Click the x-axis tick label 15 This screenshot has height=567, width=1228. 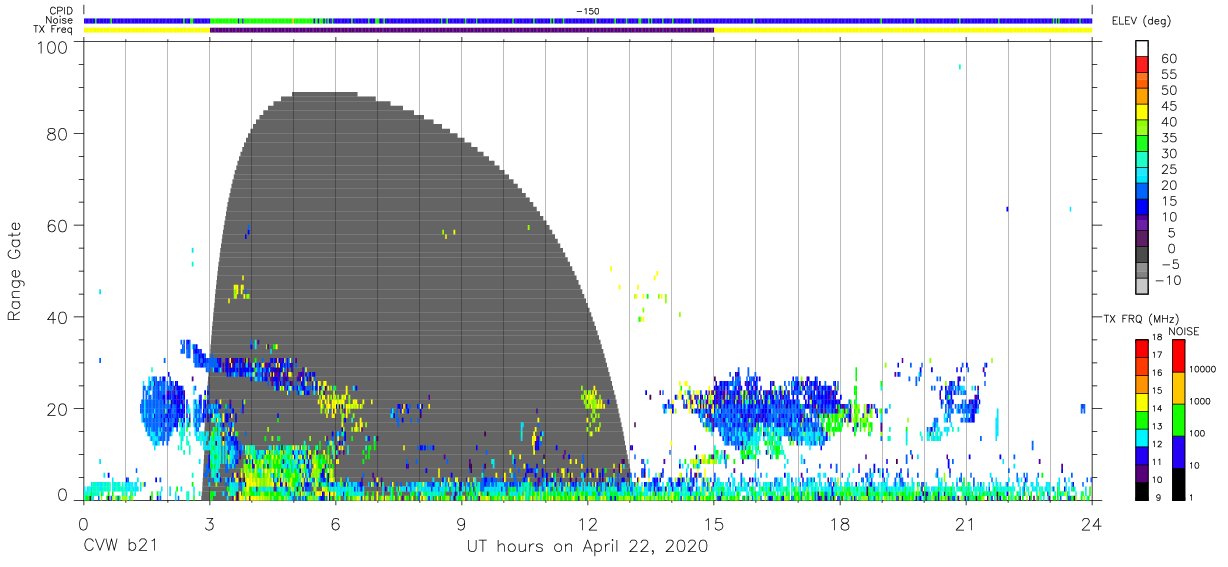(x=714, y=523)
